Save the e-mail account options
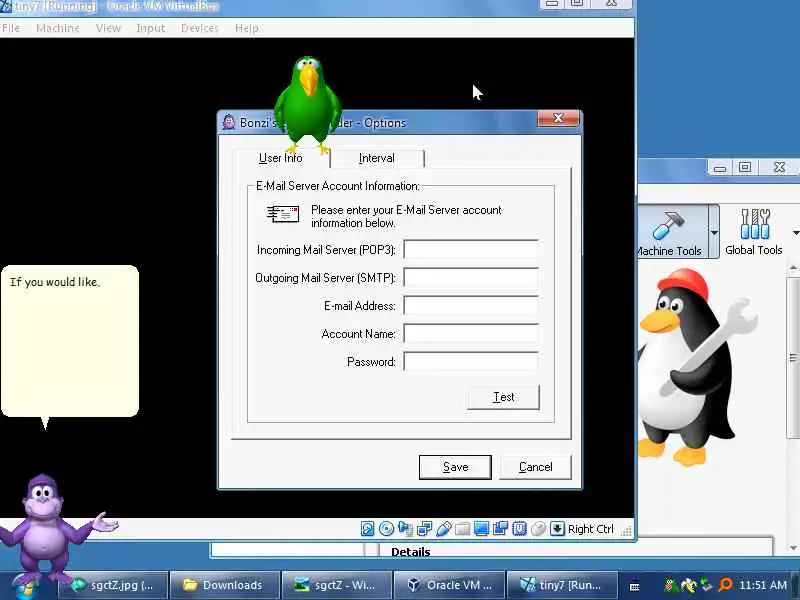 pos(455,467)
